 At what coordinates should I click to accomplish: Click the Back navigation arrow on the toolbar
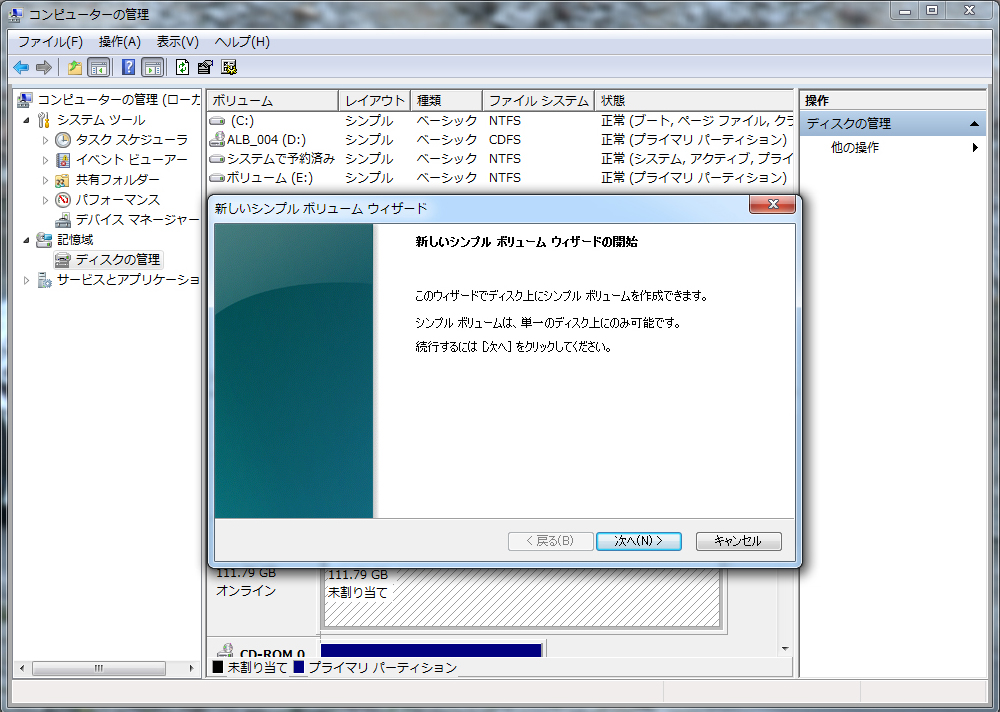tap(22, 67)
